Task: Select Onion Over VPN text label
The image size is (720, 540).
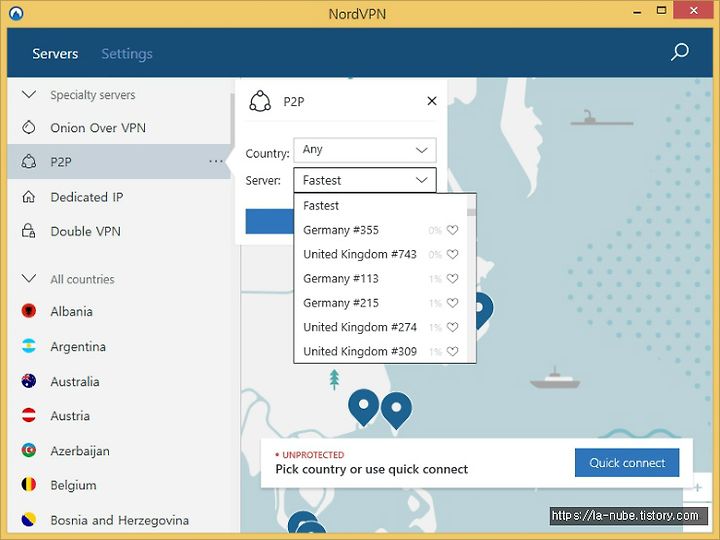Action: pyautogui.click(x=98, y=128)
